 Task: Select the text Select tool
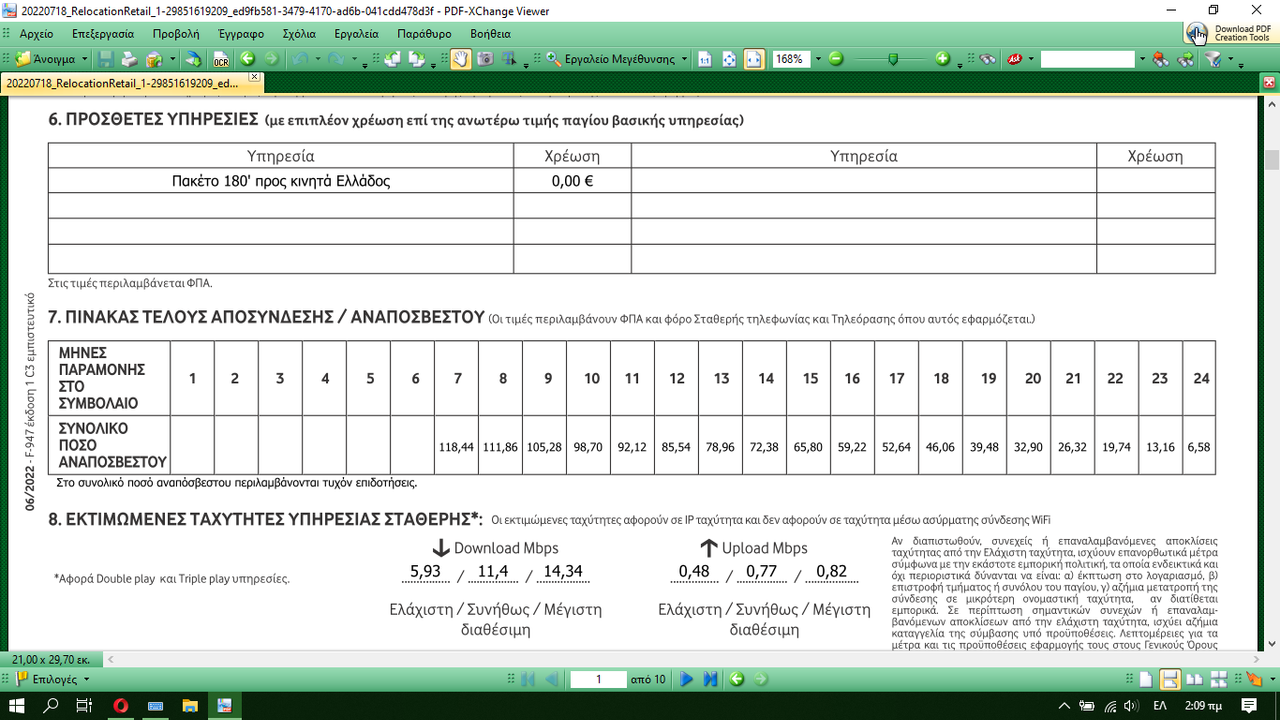pos(509,59)
